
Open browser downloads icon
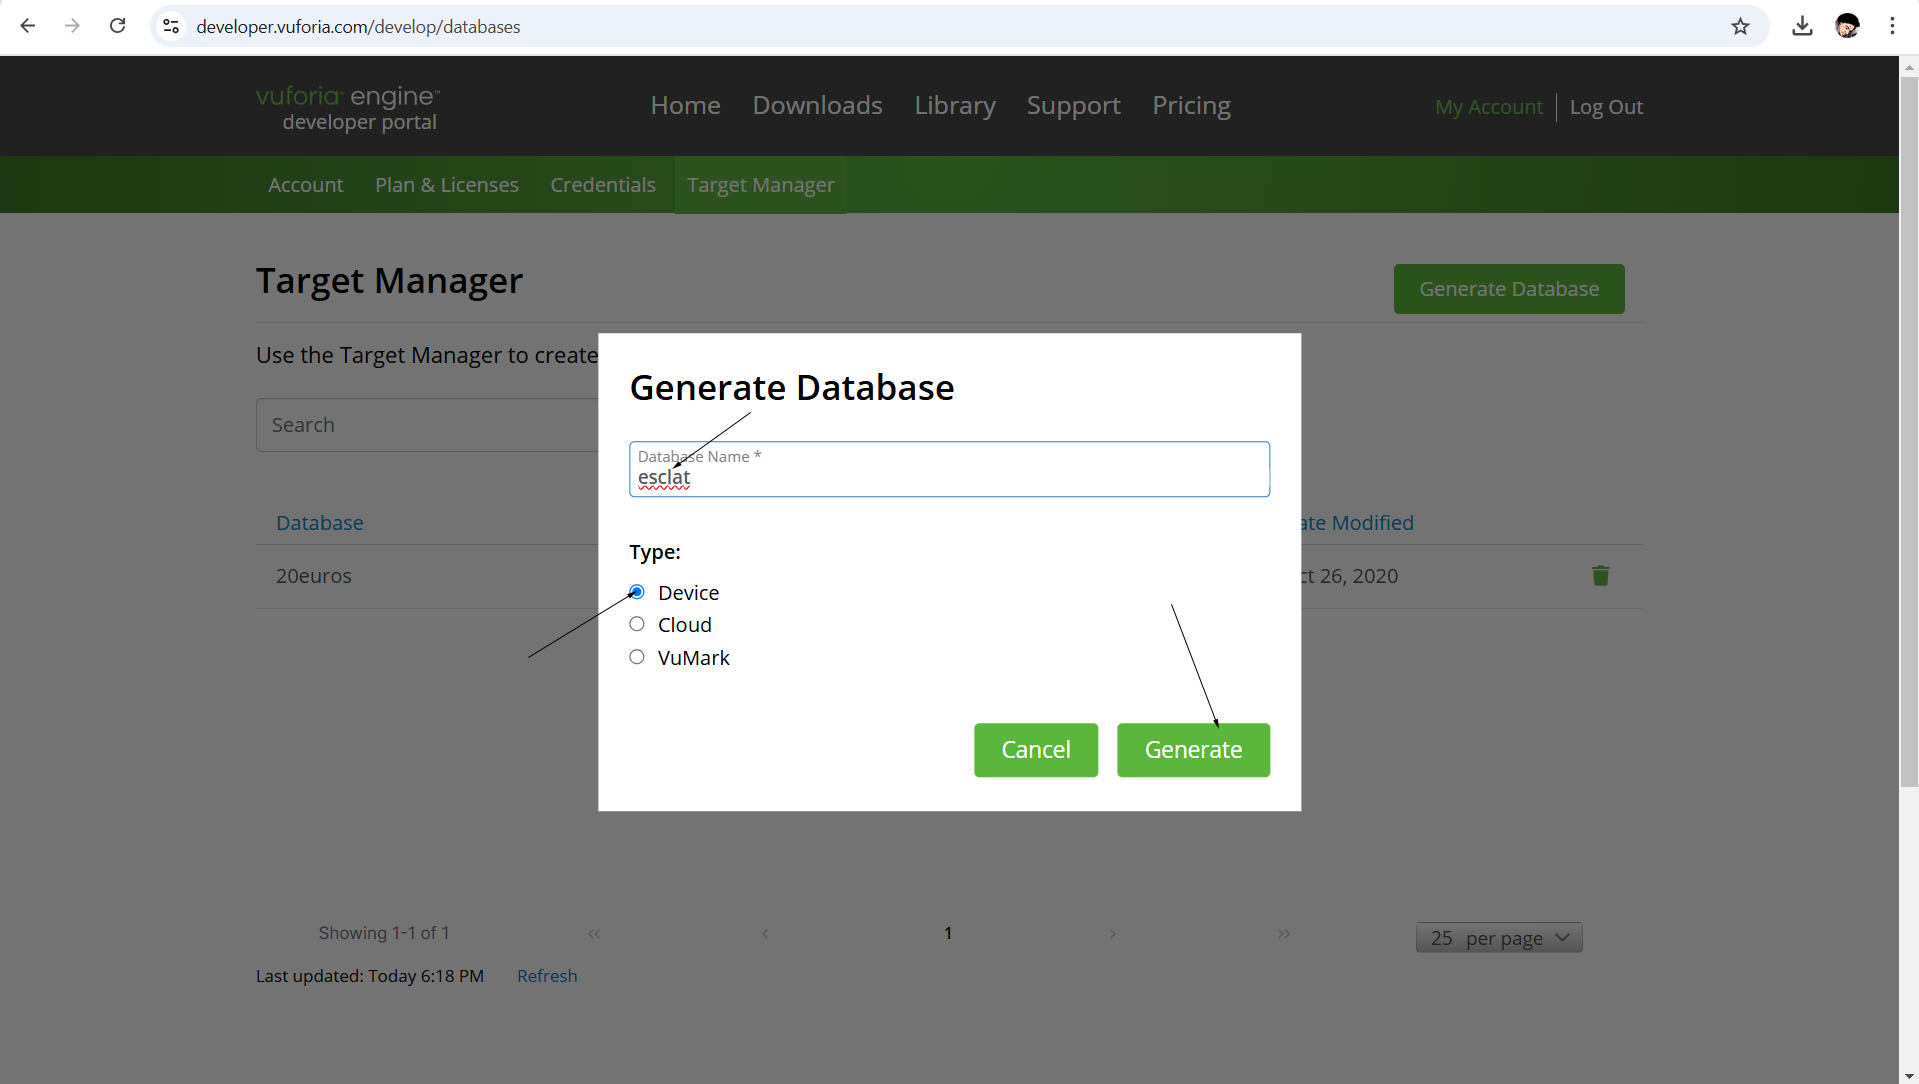(1802, 26)
